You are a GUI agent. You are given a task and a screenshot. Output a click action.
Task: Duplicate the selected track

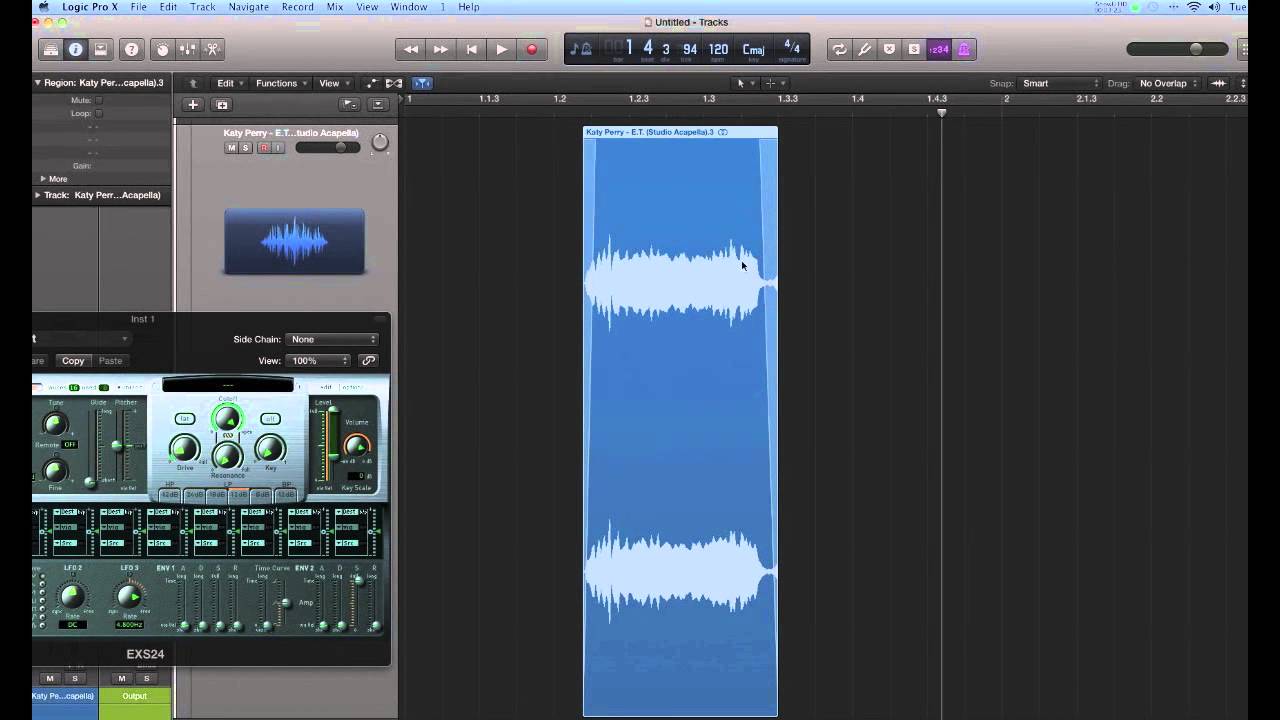pos(222,104)
